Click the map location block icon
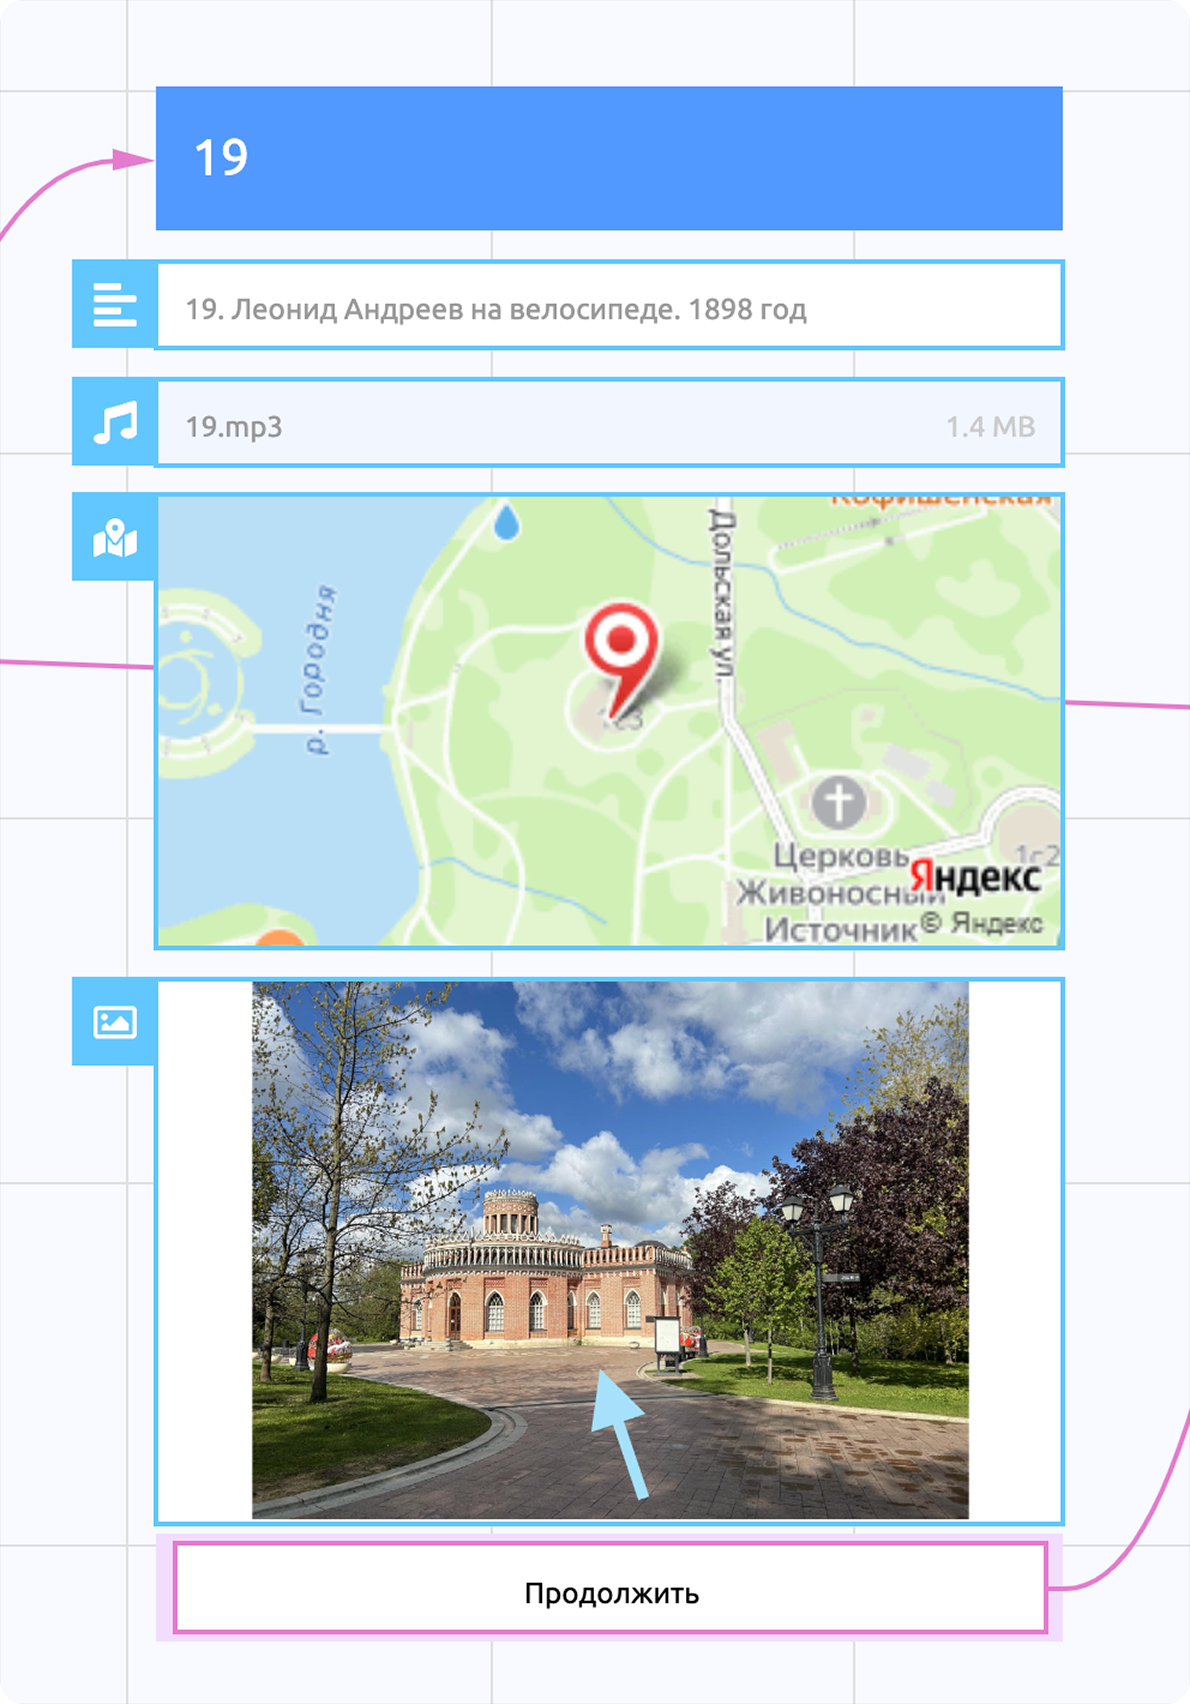1190x1704 pixels. click(115, 538)
